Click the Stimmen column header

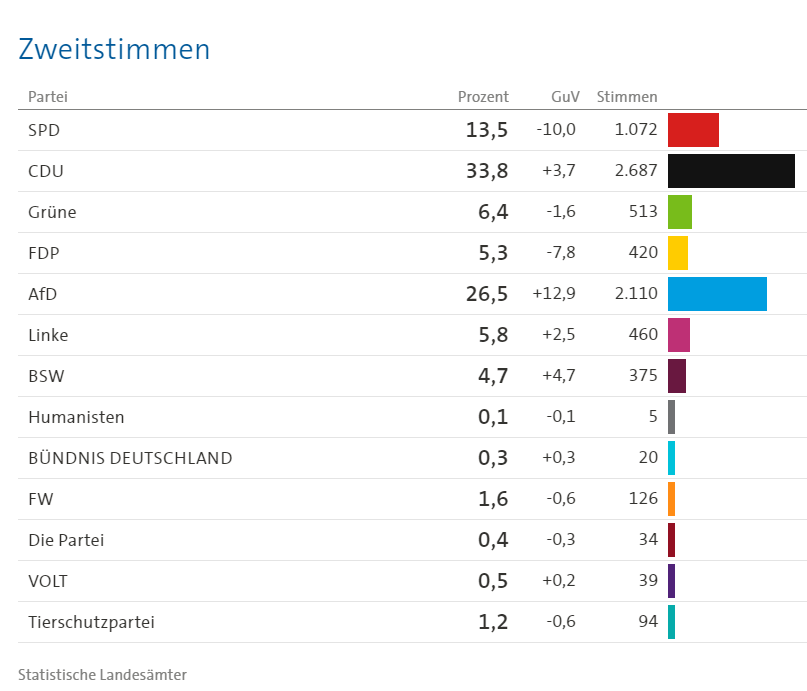click(627, 97)
